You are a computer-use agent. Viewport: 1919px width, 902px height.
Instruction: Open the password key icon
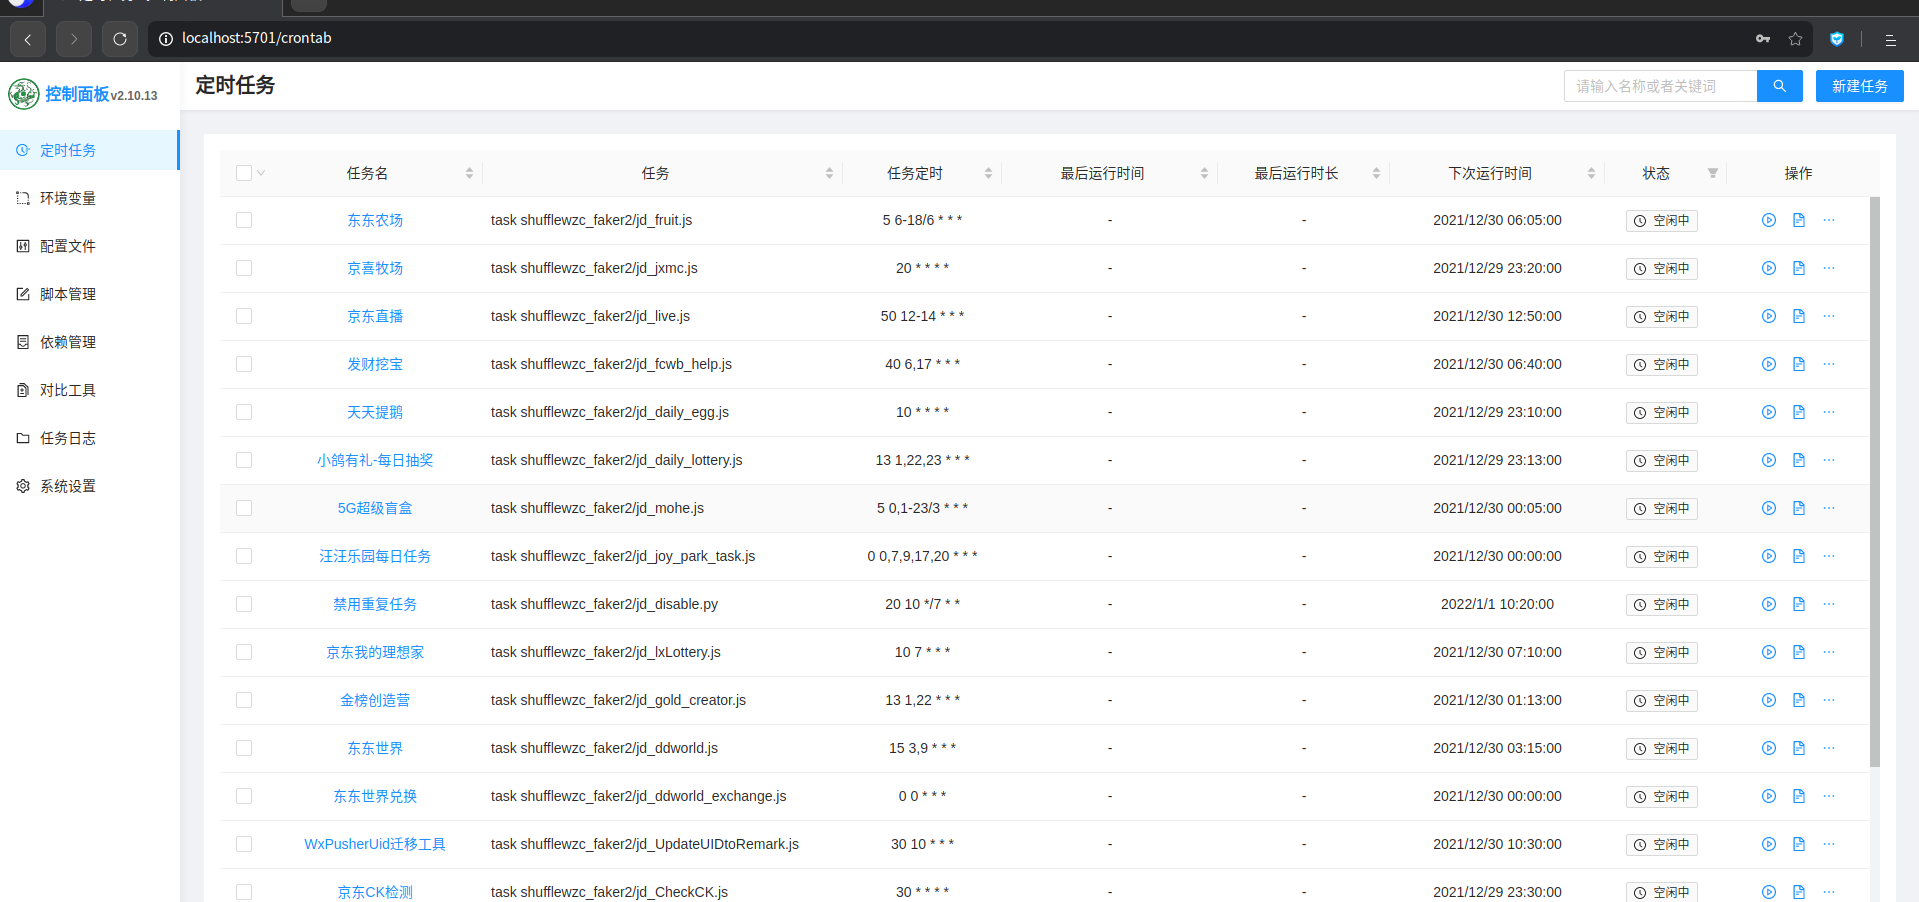coord(1762,39)
